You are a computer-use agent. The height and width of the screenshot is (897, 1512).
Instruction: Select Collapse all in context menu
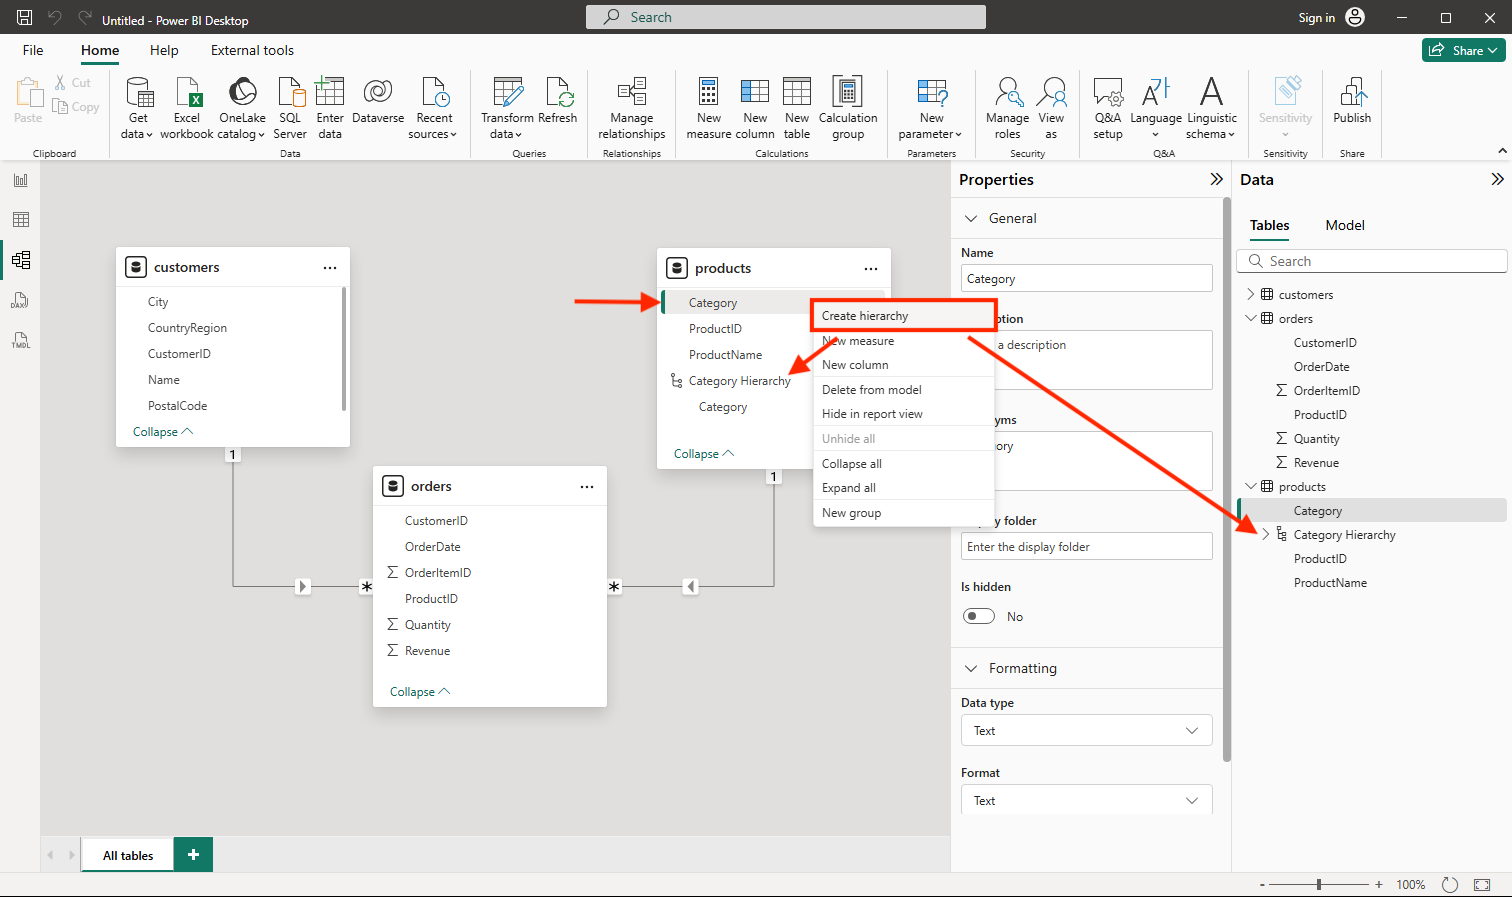[x=903, y=464]
